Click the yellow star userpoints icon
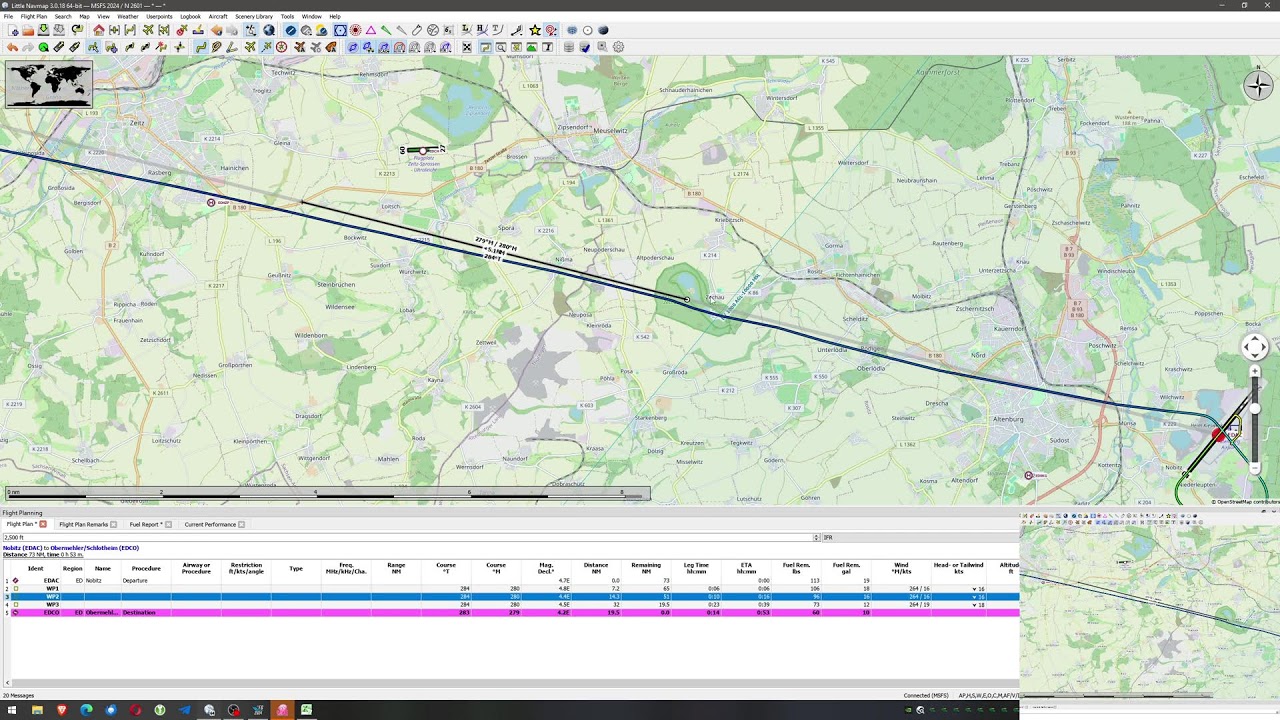The image size is (1280, 720). pyautogui.click(x=535, y=30)
